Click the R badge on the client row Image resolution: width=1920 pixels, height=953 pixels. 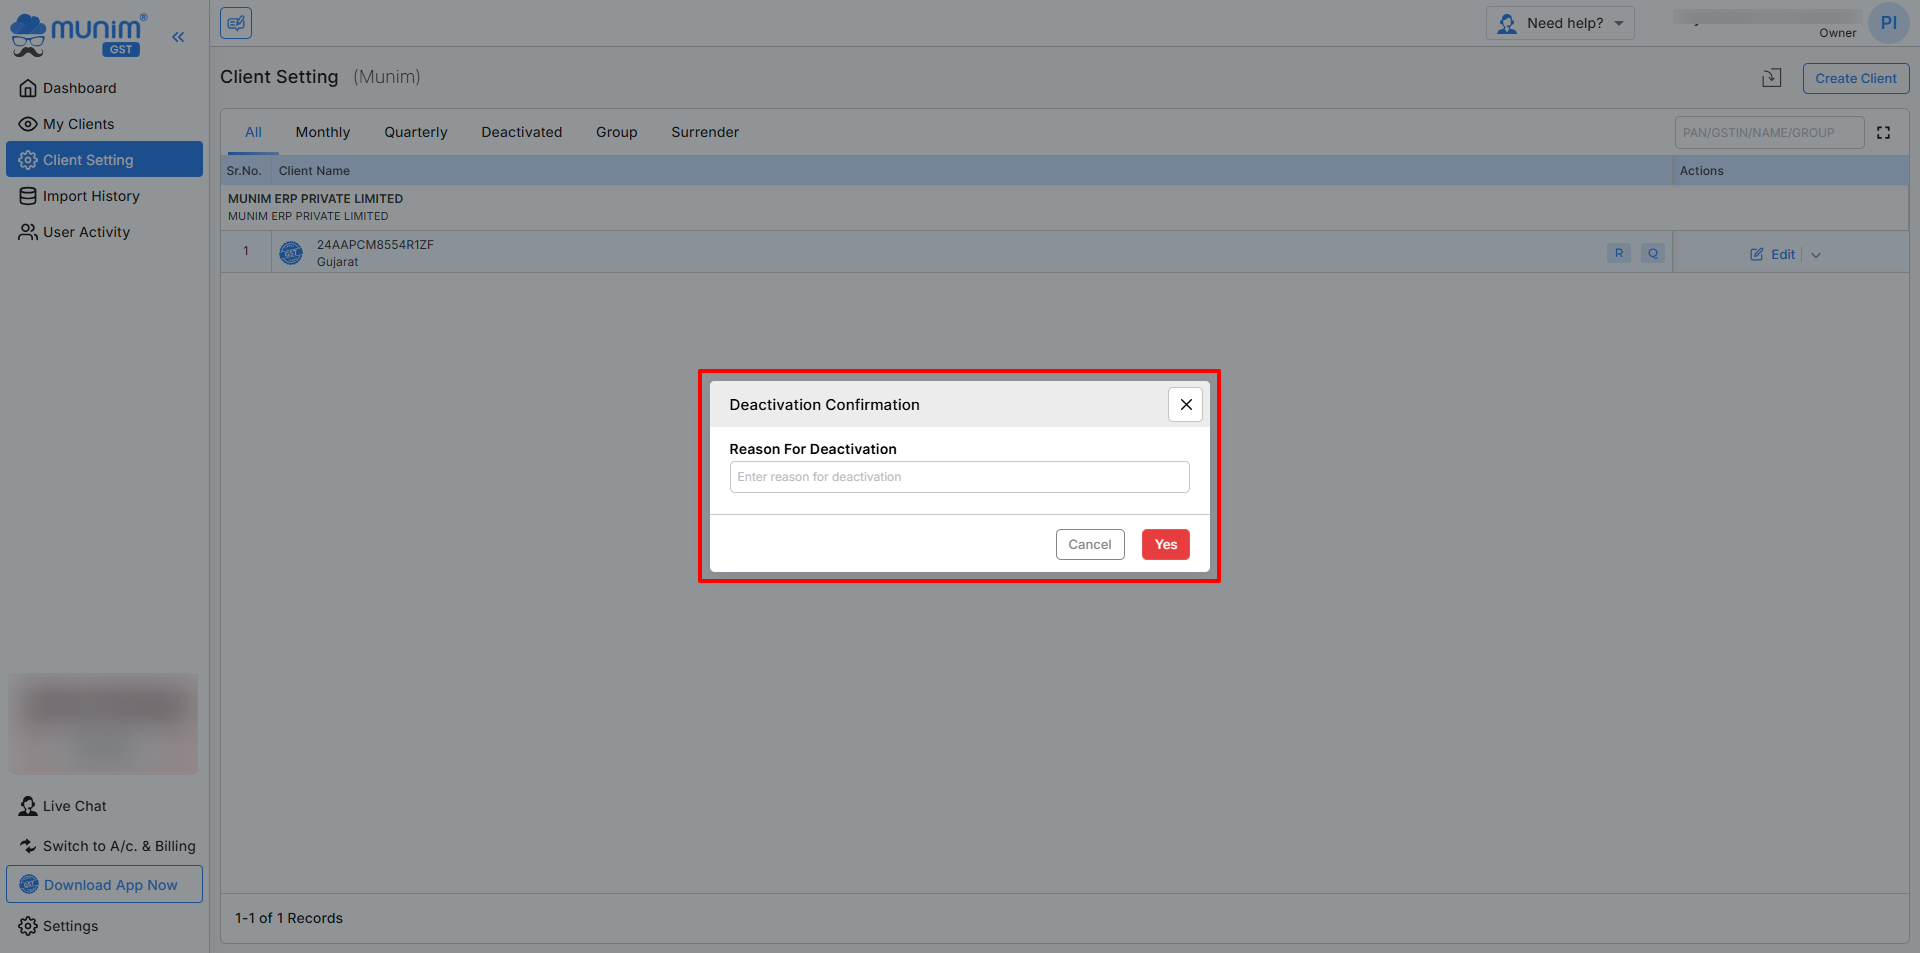point(1618,253)
